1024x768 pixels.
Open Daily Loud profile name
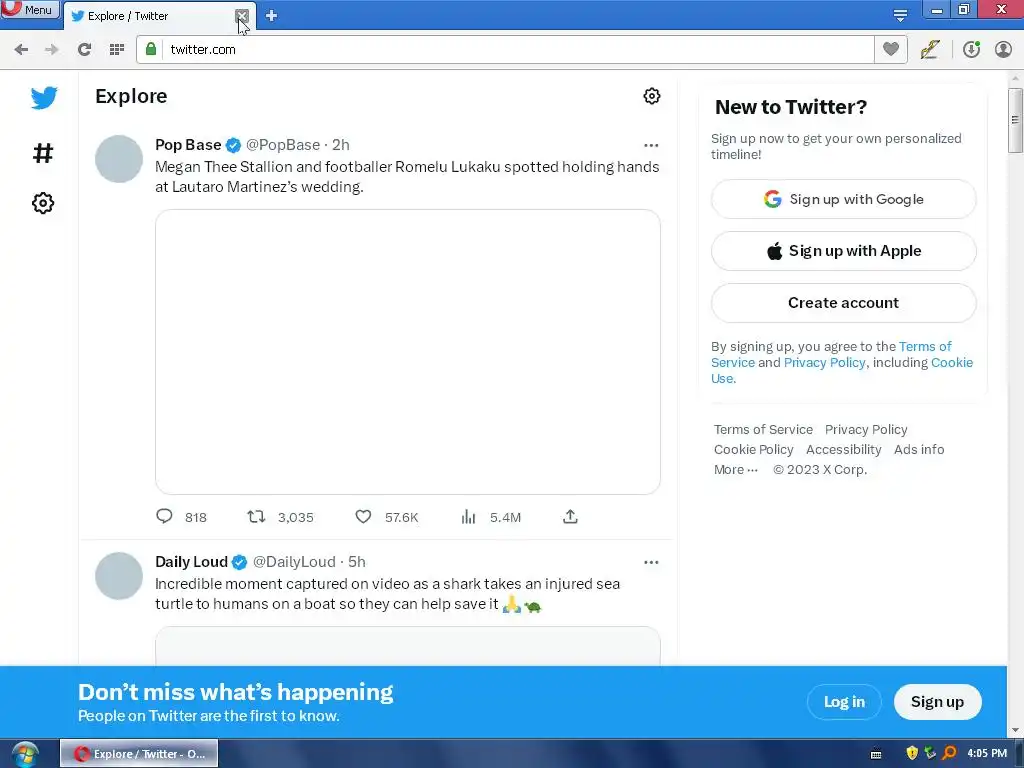pyautogui.click(x=191, y=562)
